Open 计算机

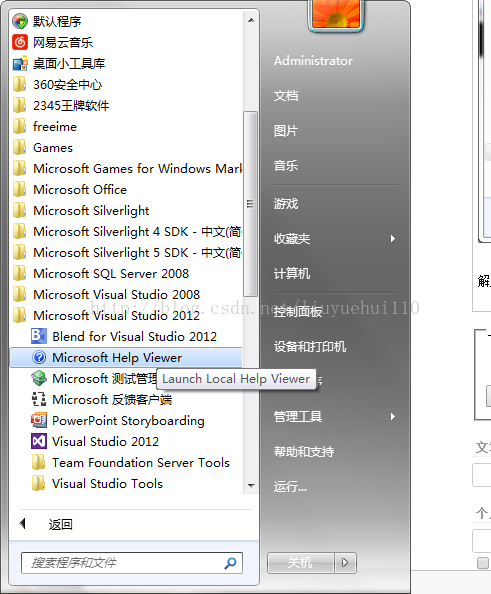292,273
